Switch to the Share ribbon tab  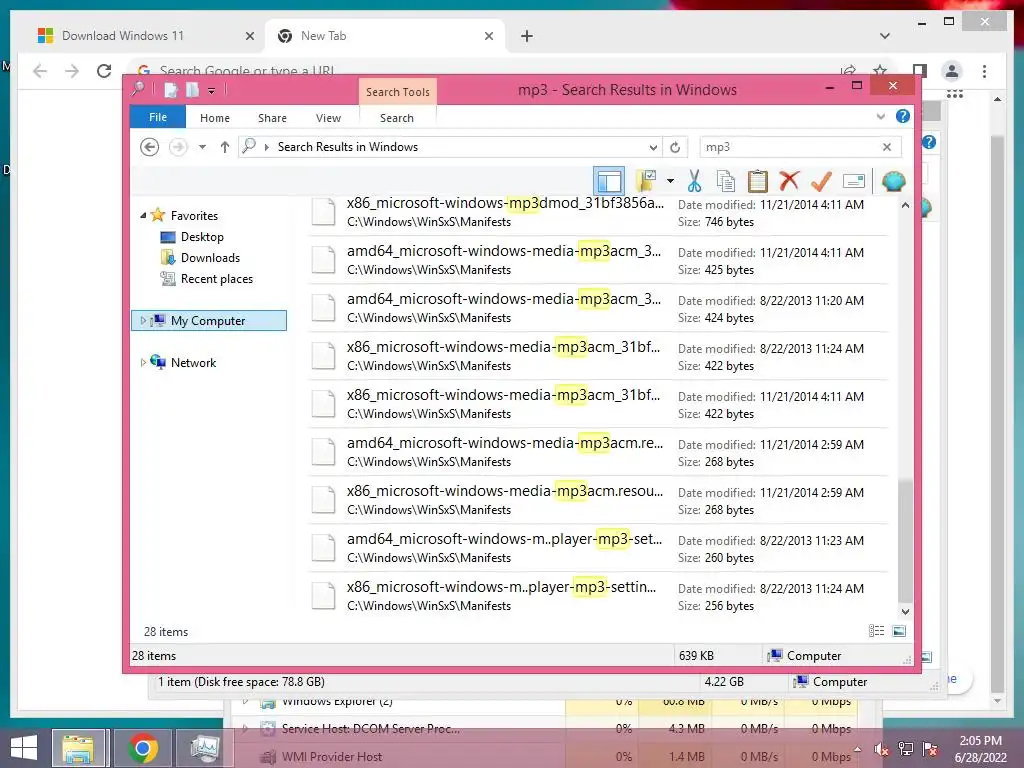click(272, 118)
